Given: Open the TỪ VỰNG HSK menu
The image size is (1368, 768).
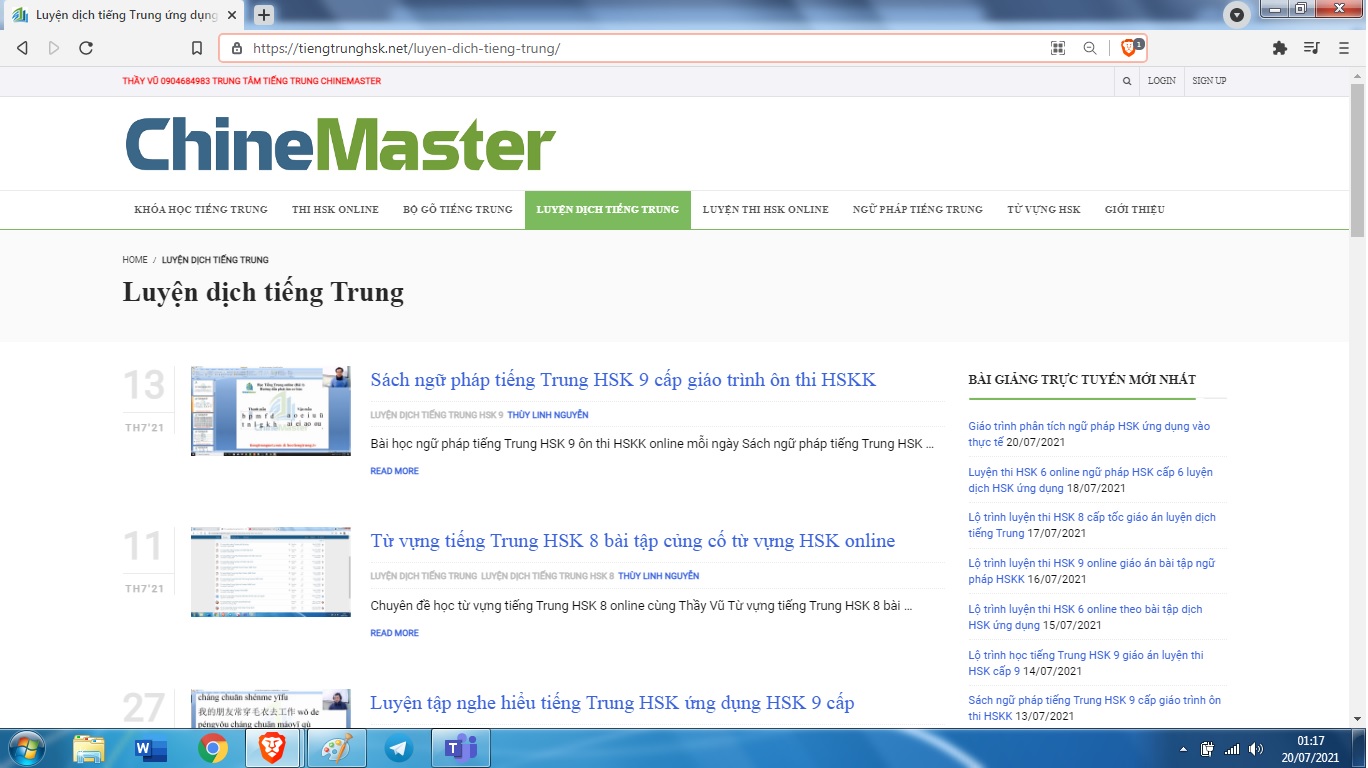Looking at the screenshot, I should 1044,210.
